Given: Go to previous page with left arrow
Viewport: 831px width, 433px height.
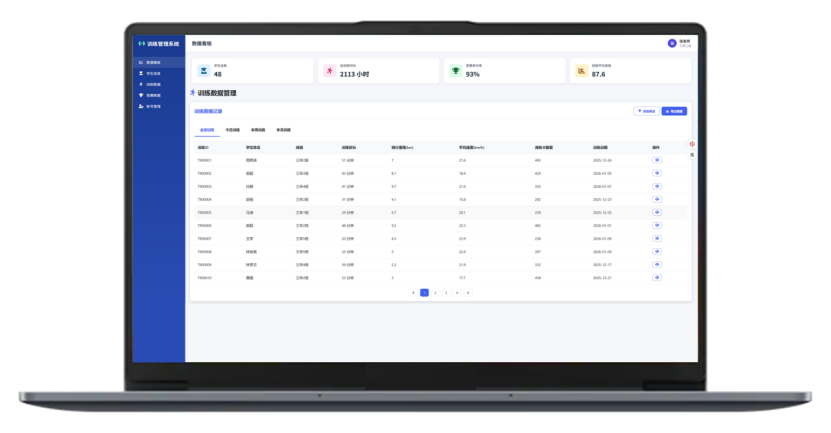Looking at the screenshot, I should pos(413,293).
